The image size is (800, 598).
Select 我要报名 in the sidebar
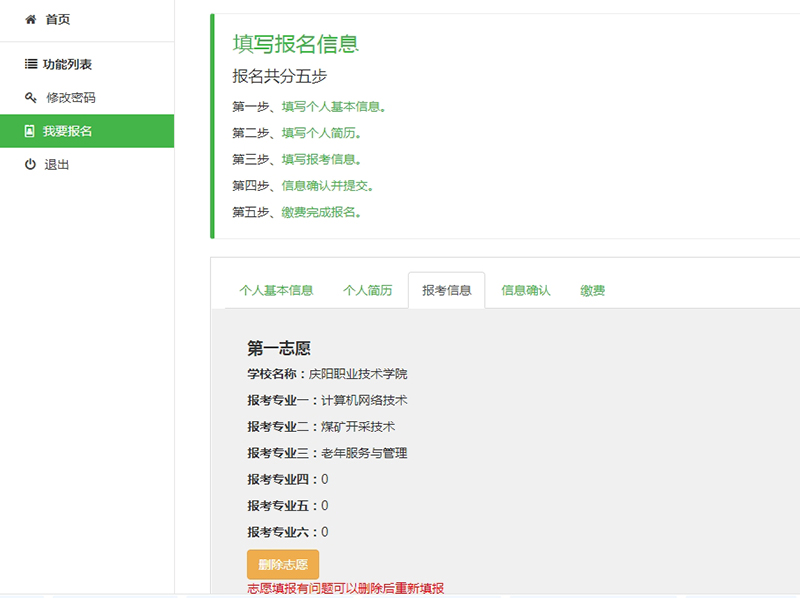[x=87, y=131]
